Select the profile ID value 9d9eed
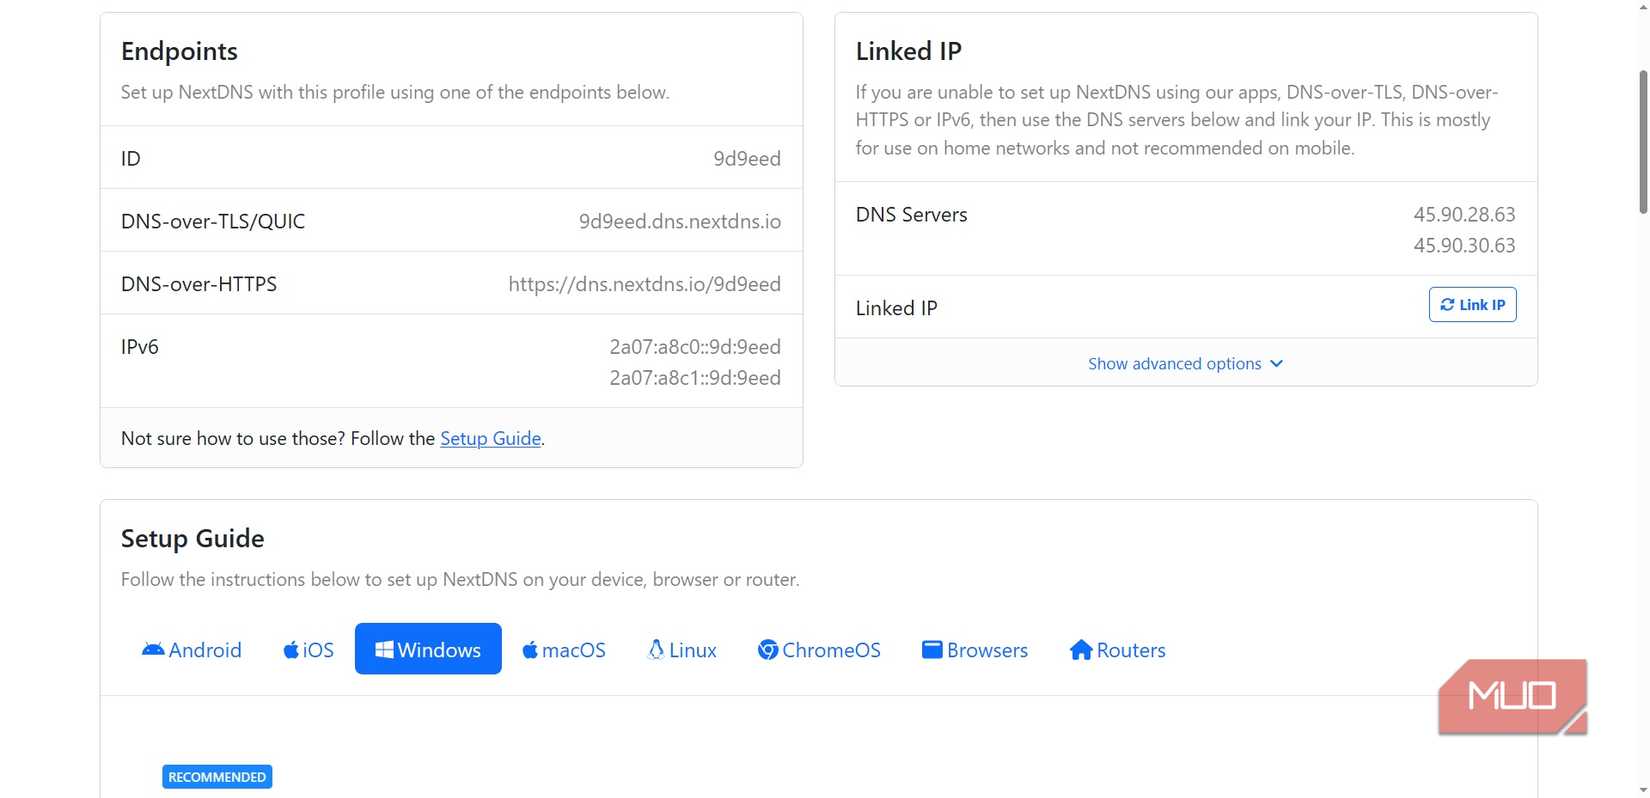The width and height of the screenshot is (1650, 798). 746,158
